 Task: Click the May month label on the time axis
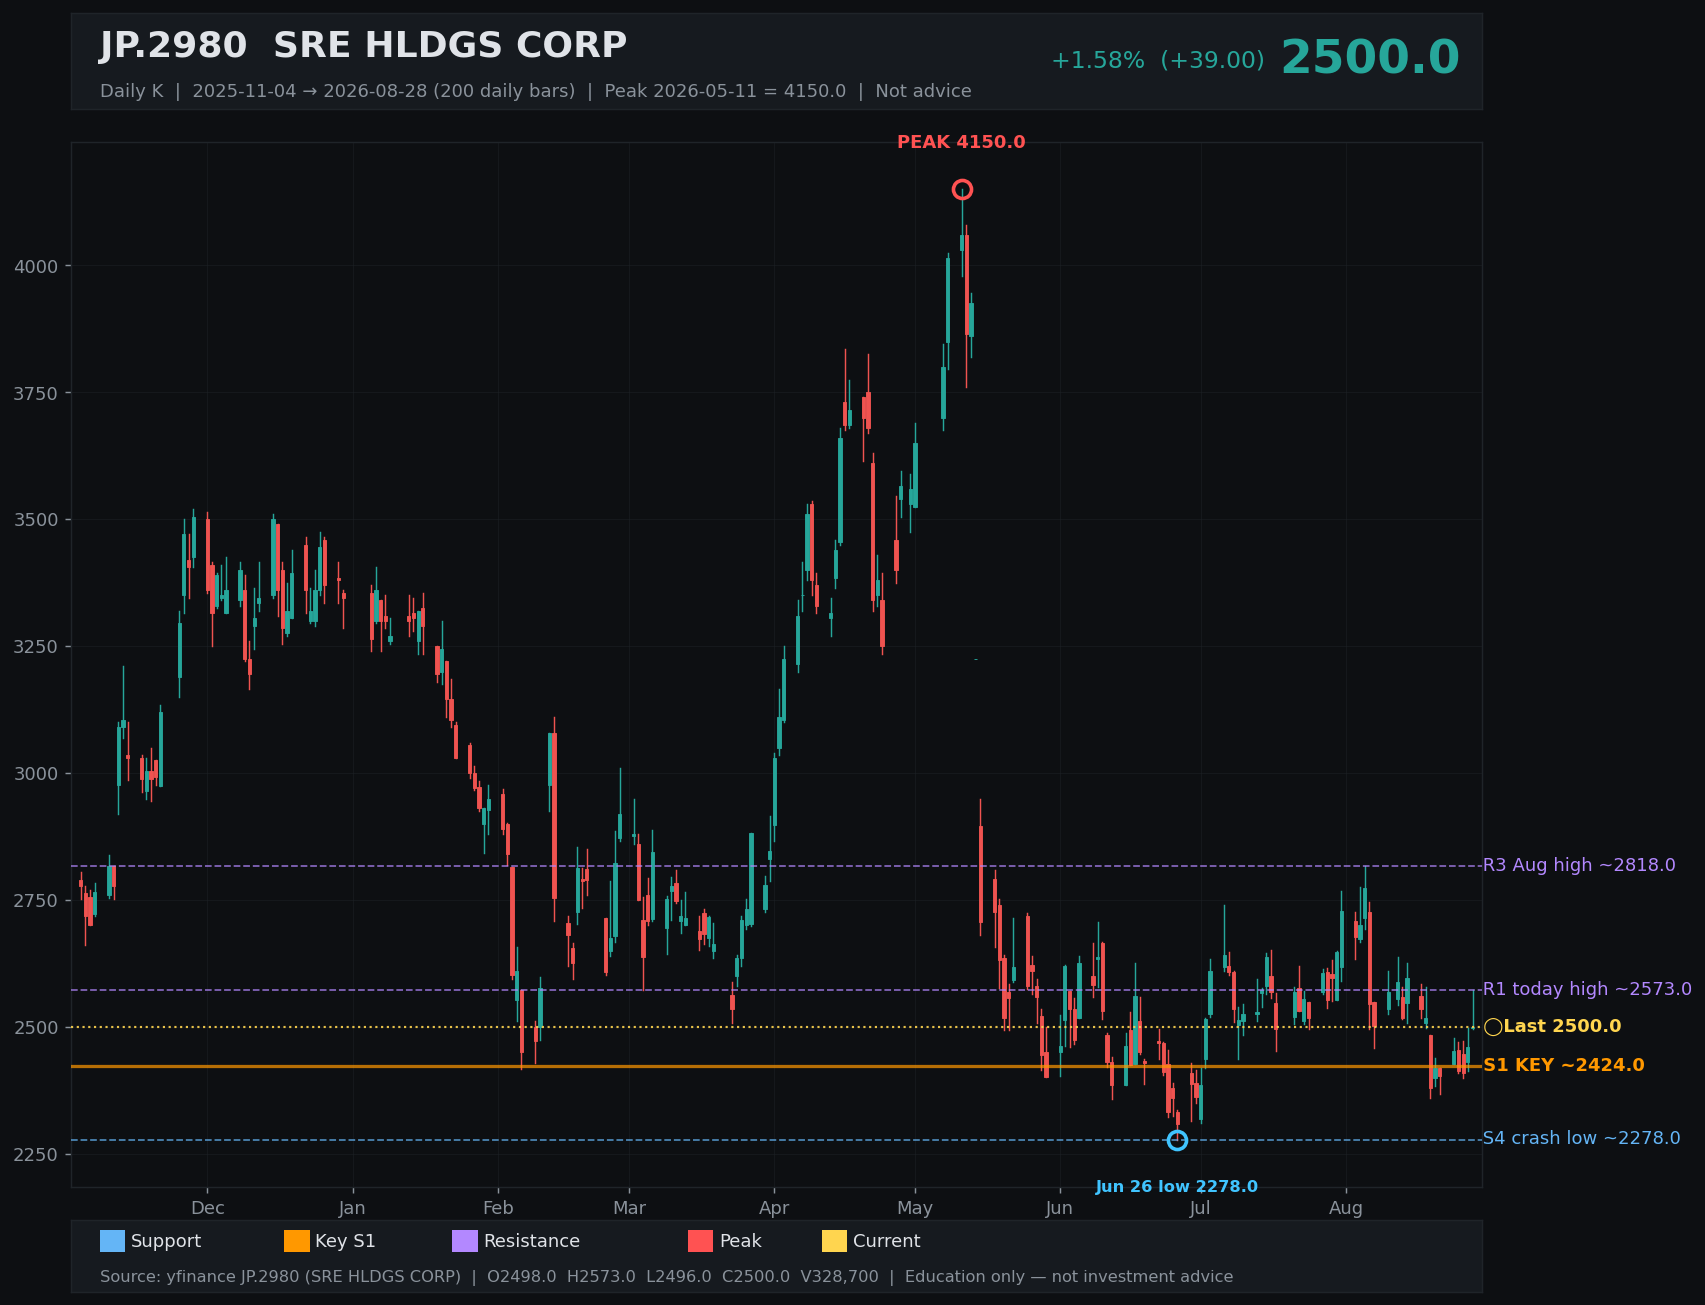pos(915,1208)
